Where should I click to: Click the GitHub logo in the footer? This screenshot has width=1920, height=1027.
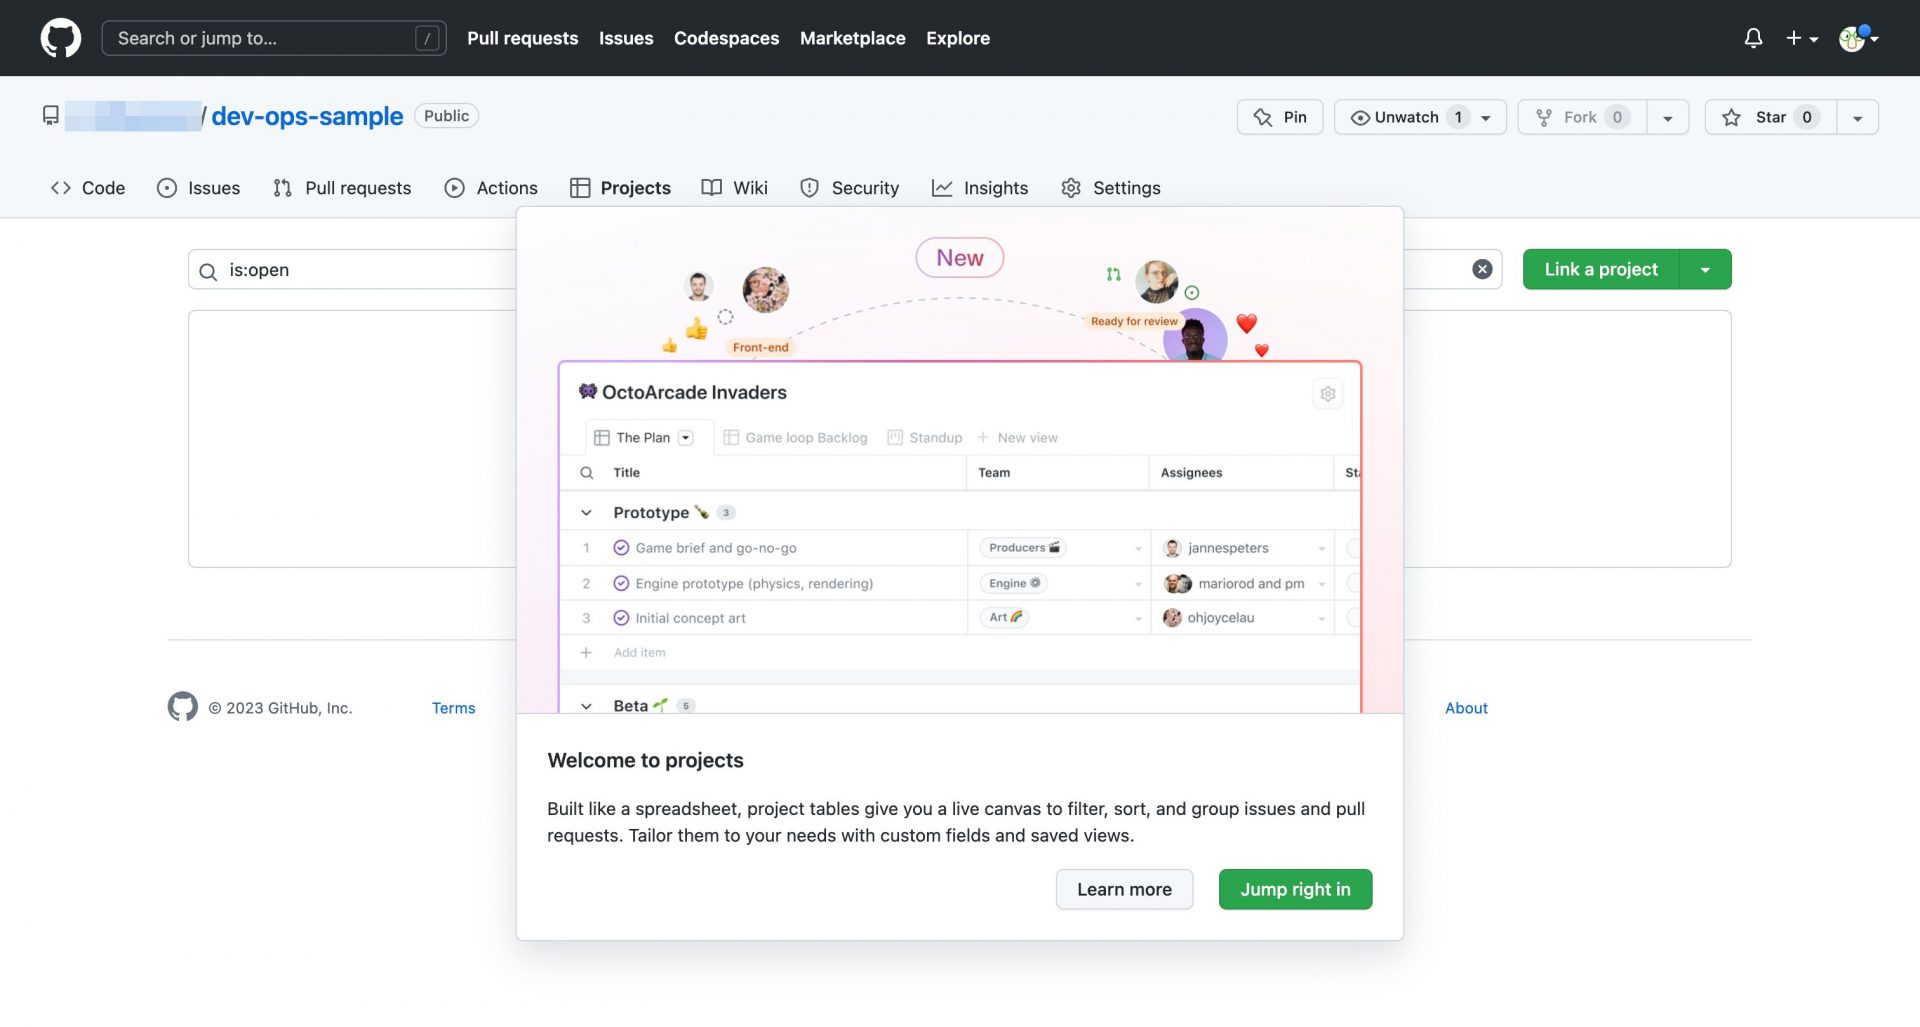[182, 707]
